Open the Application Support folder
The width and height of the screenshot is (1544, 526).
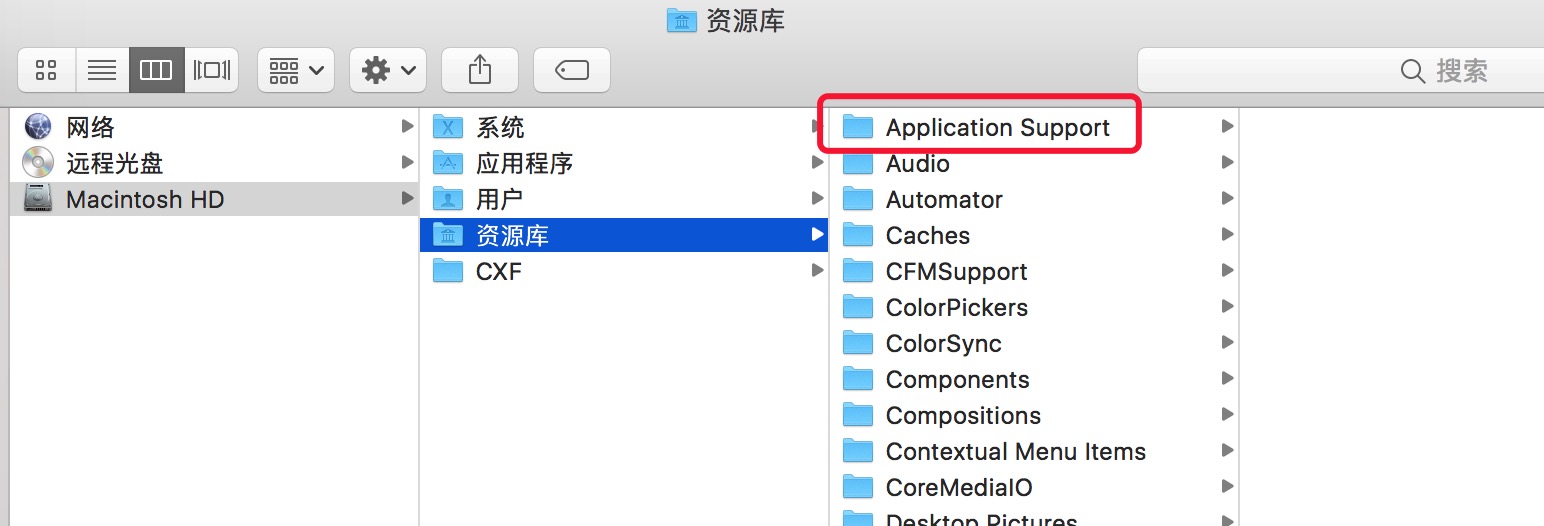point(997,127)
